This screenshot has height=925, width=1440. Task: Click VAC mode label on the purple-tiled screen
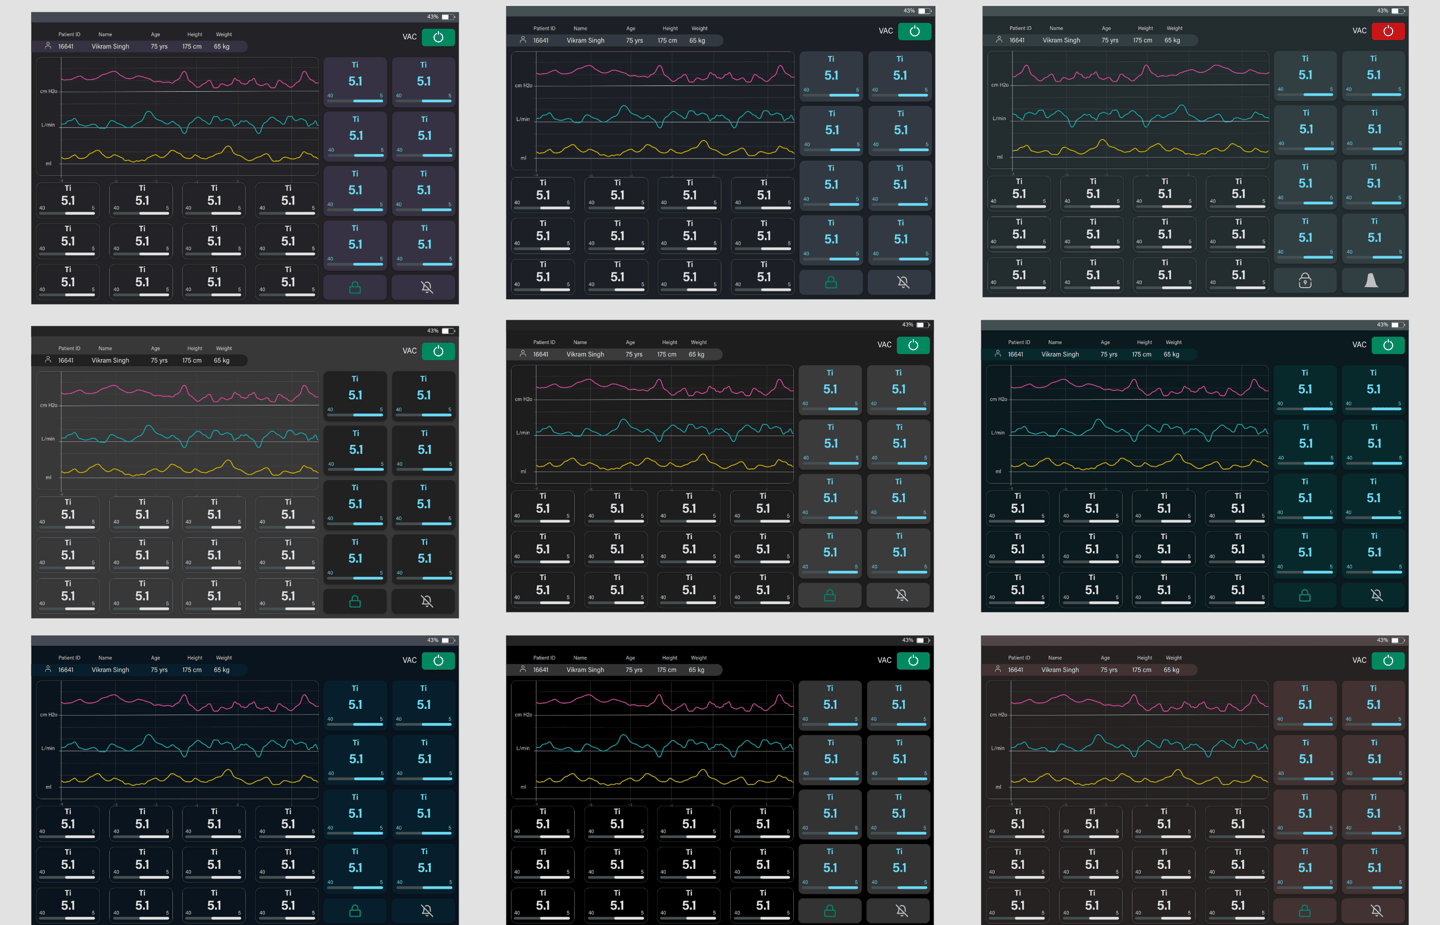click(409, 37)
